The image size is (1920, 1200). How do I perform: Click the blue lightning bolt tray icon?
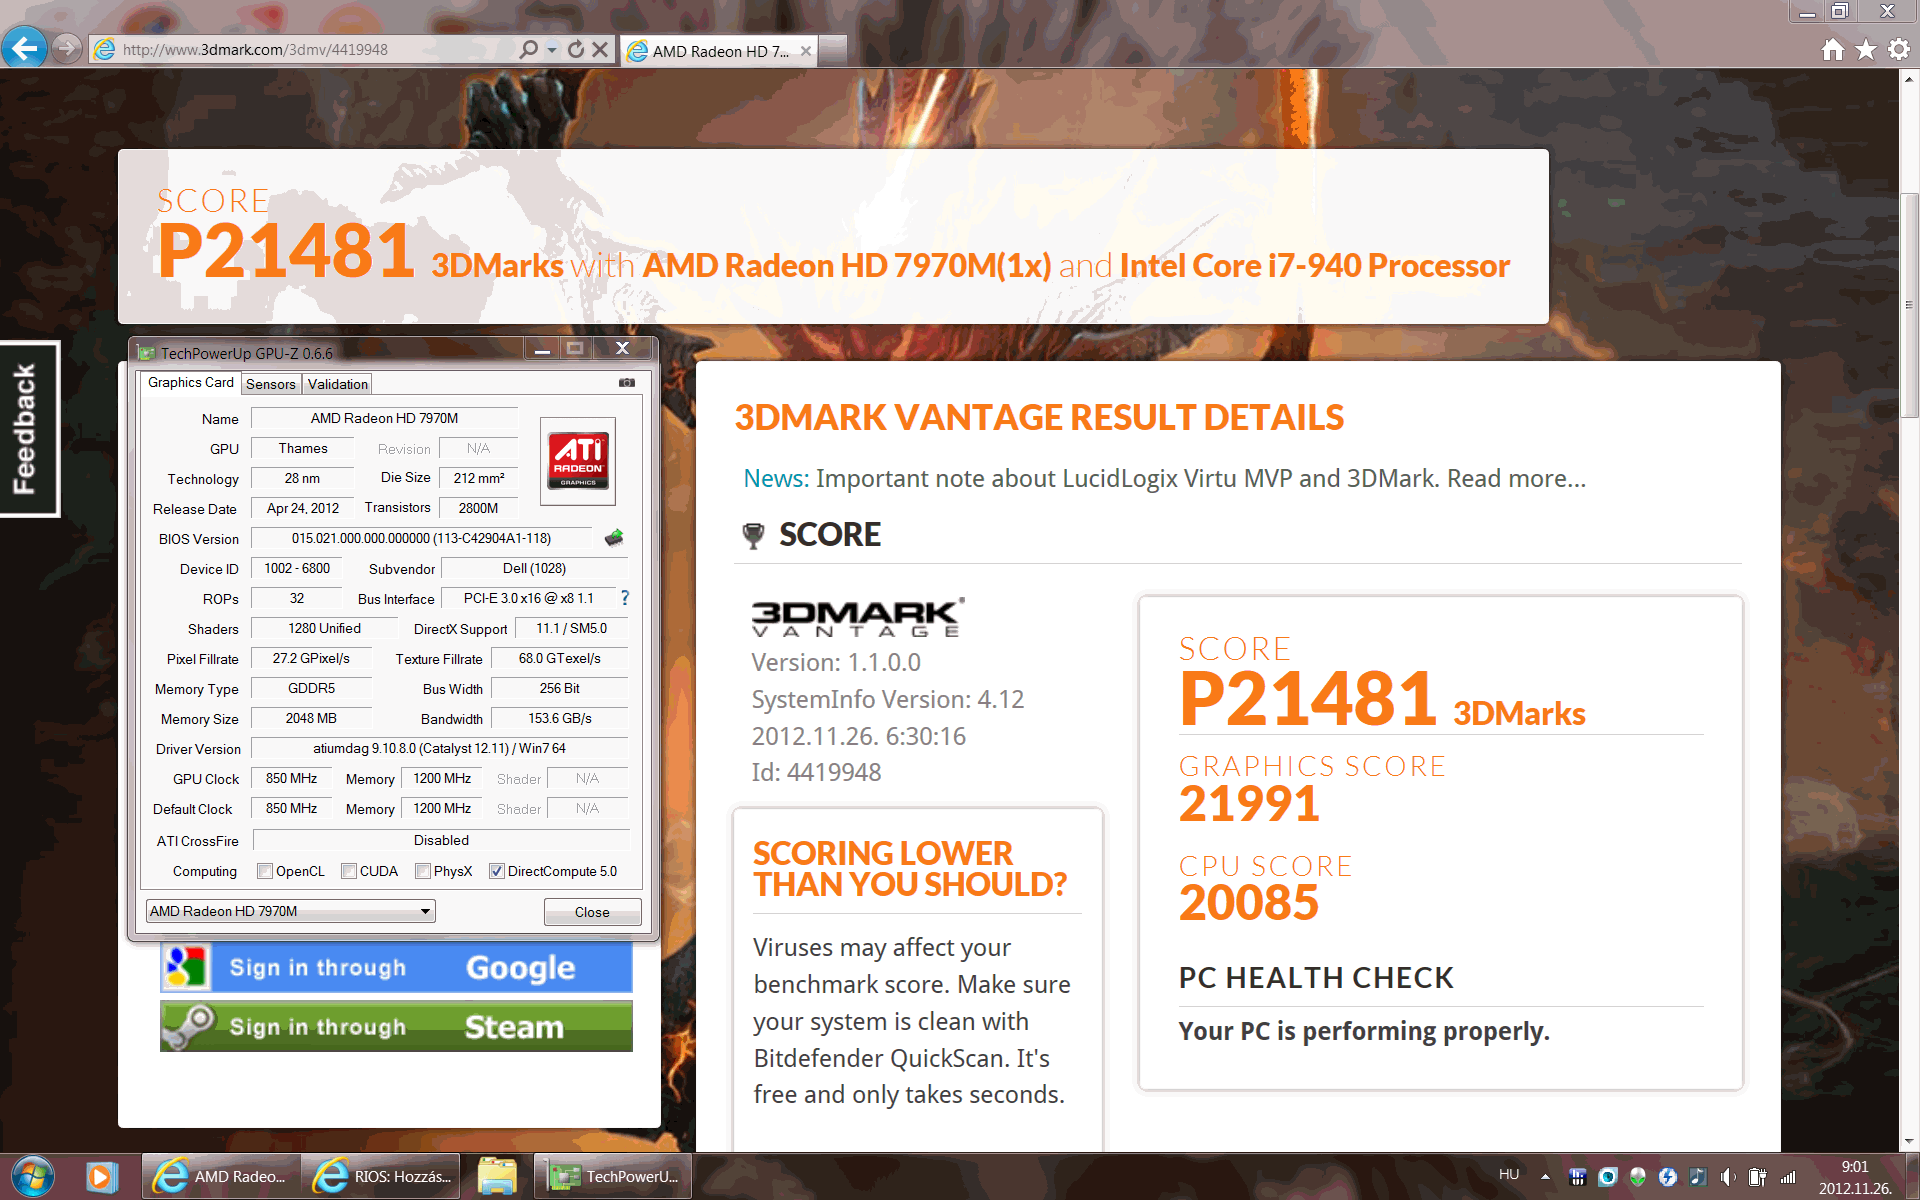point(1667,1177)
